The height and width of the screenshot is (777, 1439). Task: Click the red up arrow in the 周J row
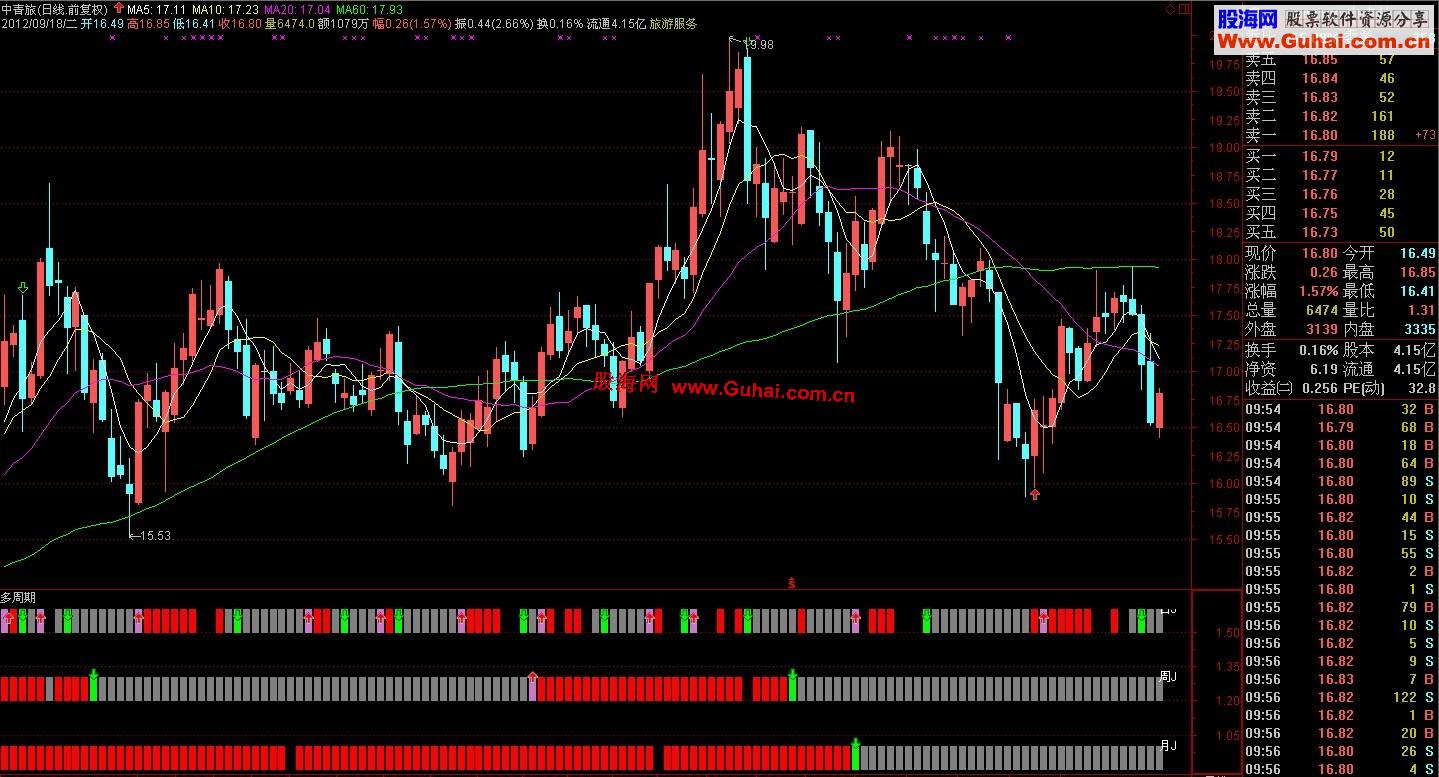pos(533,677)
